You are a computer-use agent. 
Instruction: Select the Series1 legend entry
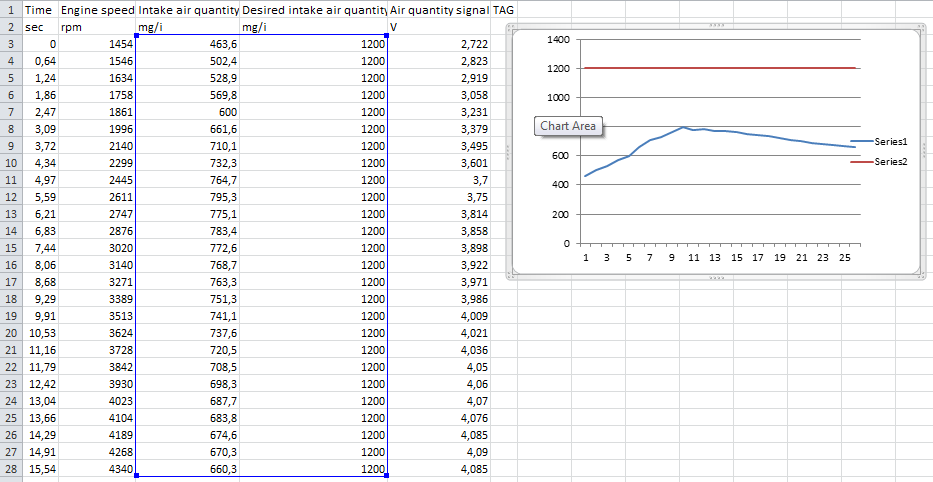(890, 143)
